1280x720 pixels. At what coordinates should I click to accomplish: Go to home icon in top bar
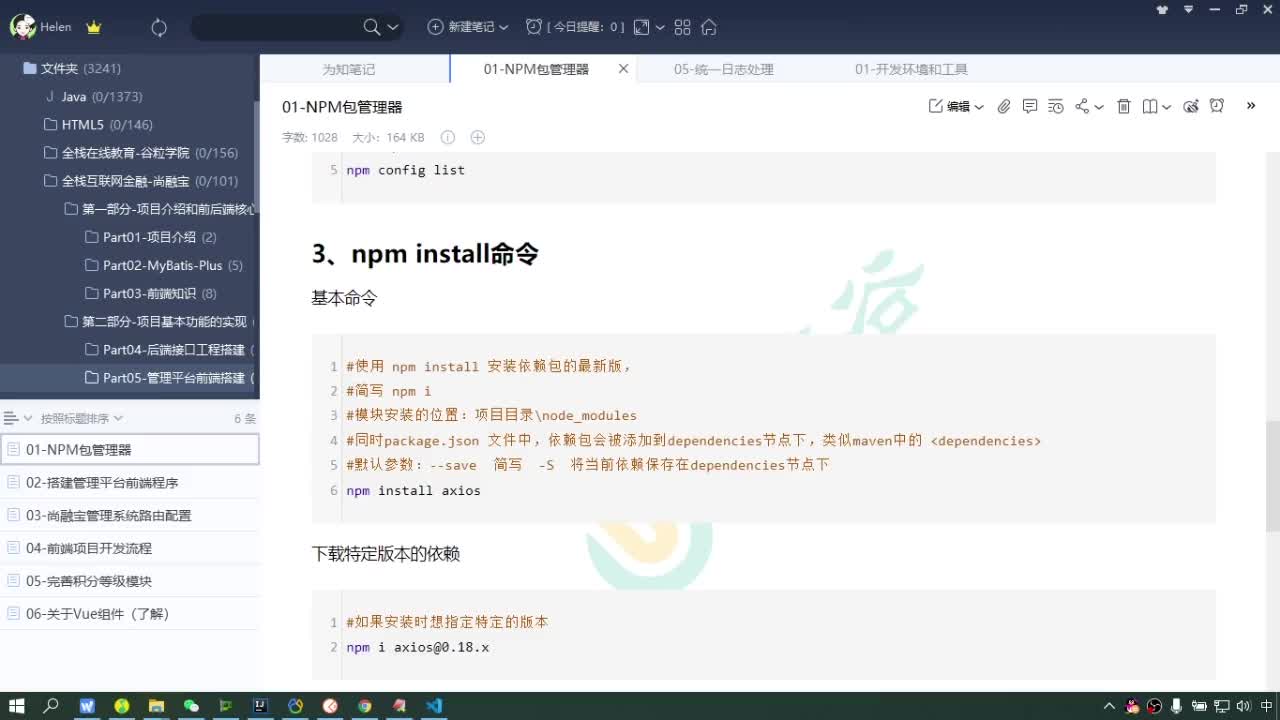(x=709, y=27)
